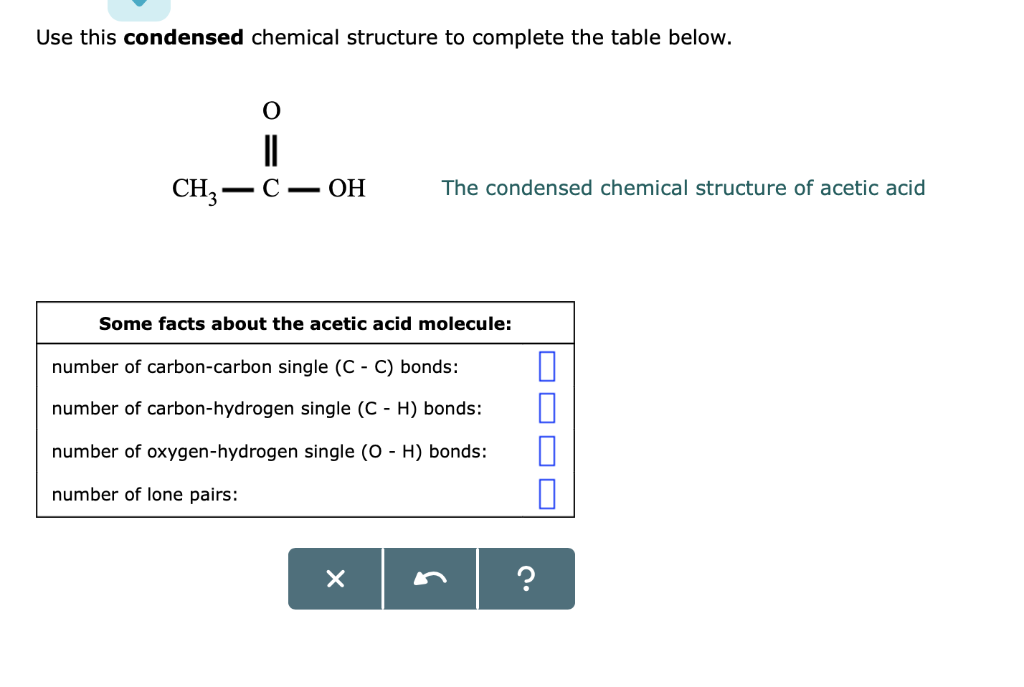Click the carbon-hydrogen bonds table row

coord(266,409)
